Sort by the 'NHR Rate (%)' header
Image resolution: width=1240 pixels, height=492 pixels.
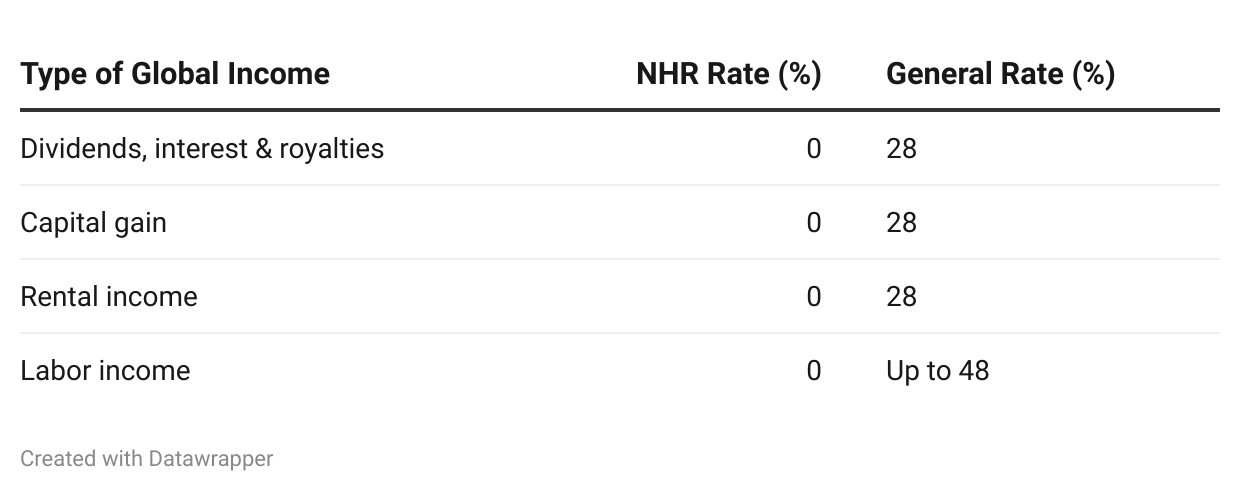[x=728, y=74]
